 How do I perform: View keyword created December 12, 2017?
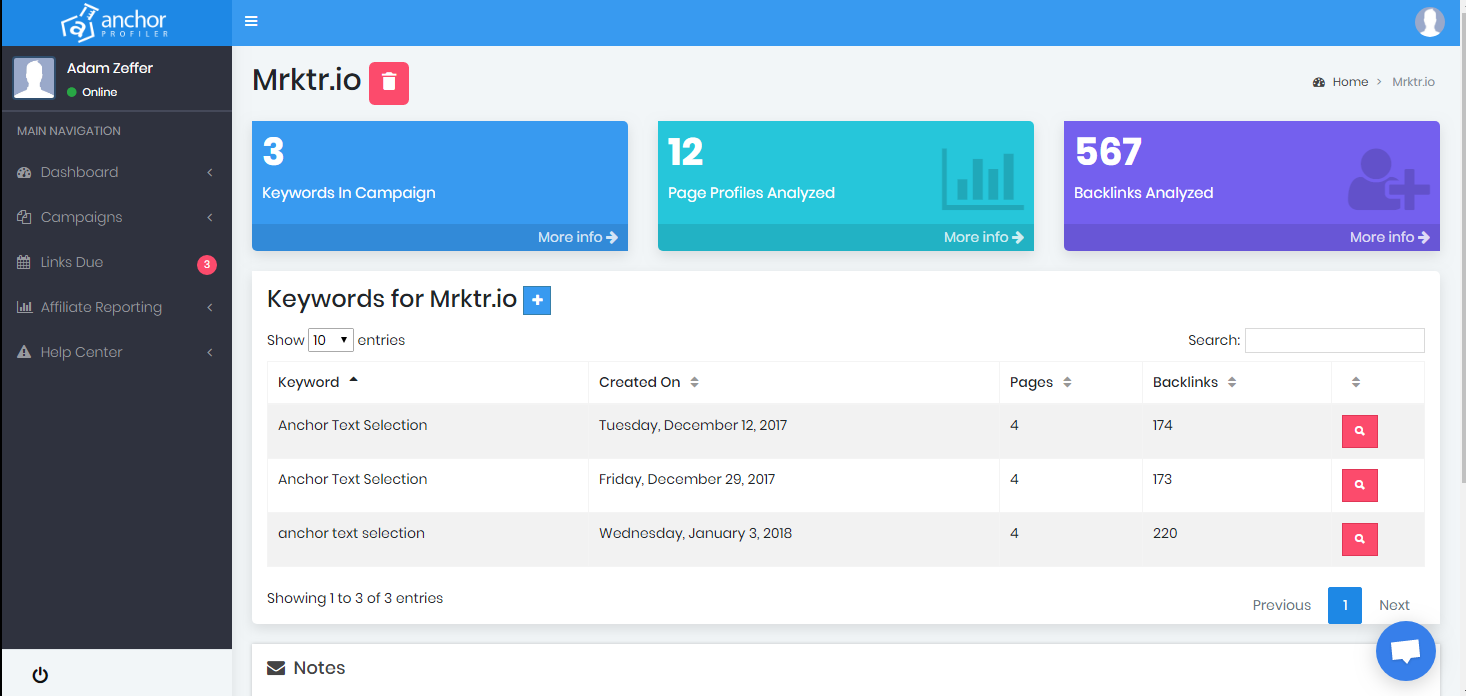pyautogui.click(x=1360, y=431)
